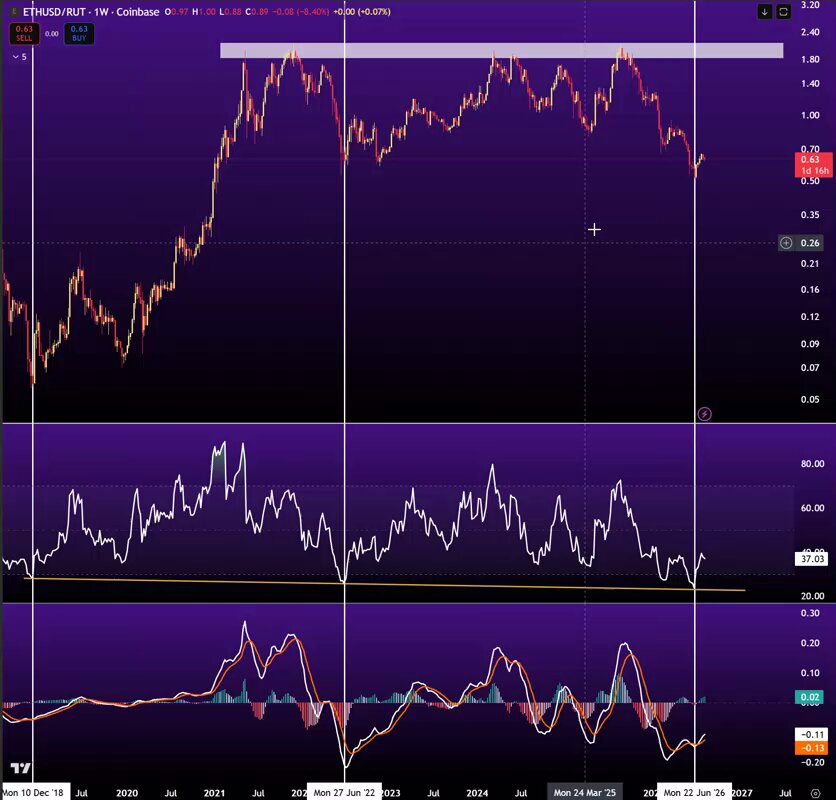This screenshot has width=836, height=800.
Task: Click the 0.35 price axis label
Action: pyautogui.click(x=810, y=215)
